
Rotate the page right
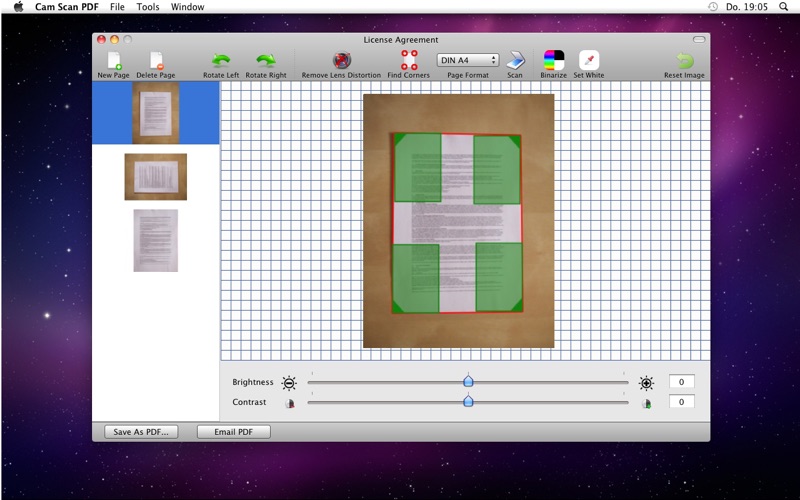click(x=266, y=61)
